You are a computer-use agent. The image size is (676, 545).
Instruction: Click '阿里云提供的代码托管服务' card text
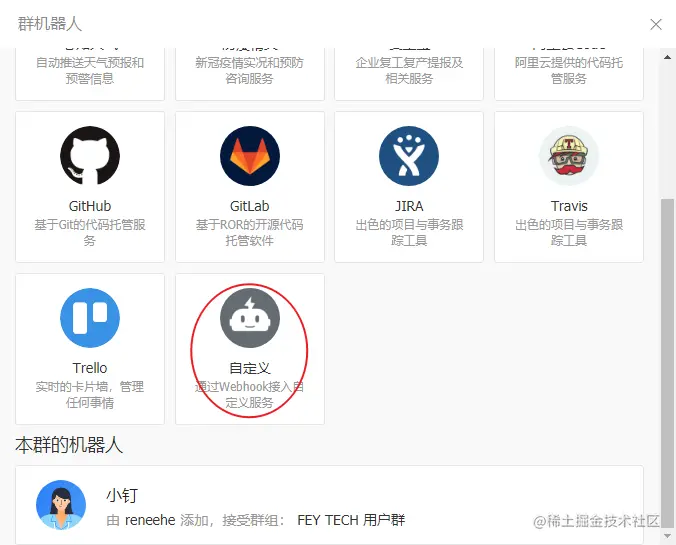tap(569, 70)
